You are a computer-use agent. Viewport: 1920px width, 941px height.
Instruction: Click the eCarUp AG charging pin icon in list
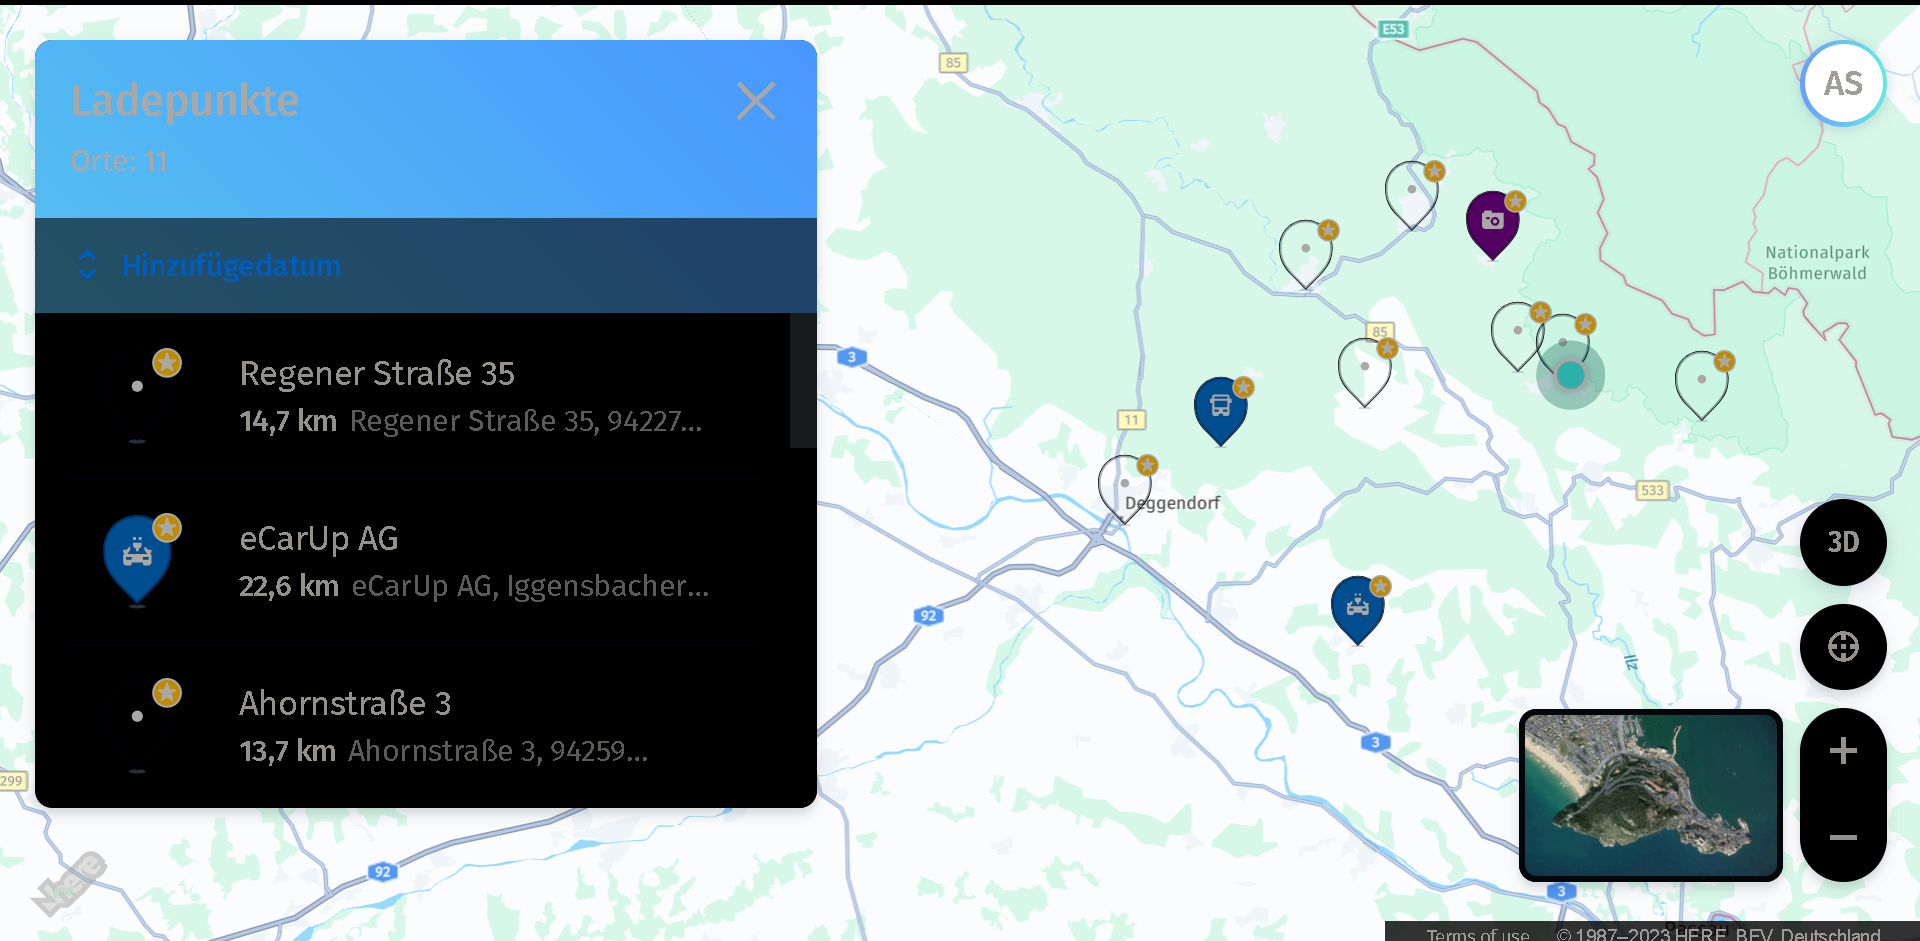[x=138, y=555]
